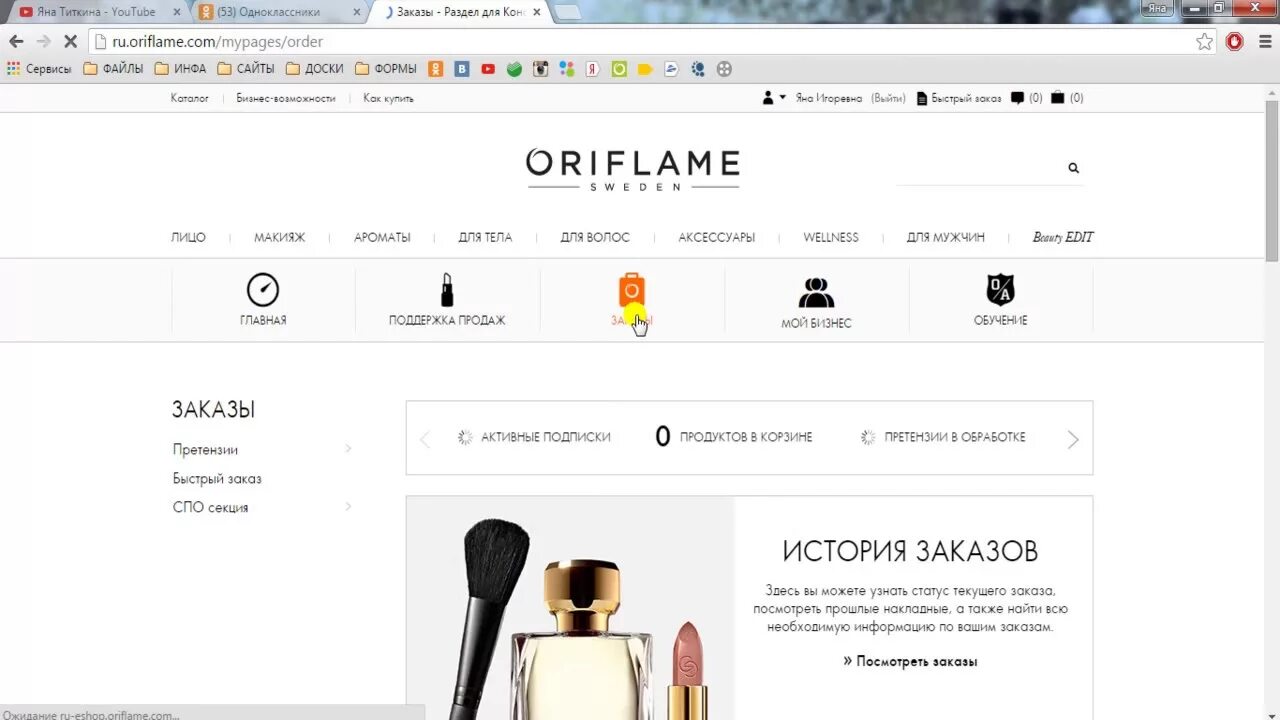Screen dimensions: 1280x720
Task: Click the page vertical scrollbar thumb
Action: [1272, 180]
